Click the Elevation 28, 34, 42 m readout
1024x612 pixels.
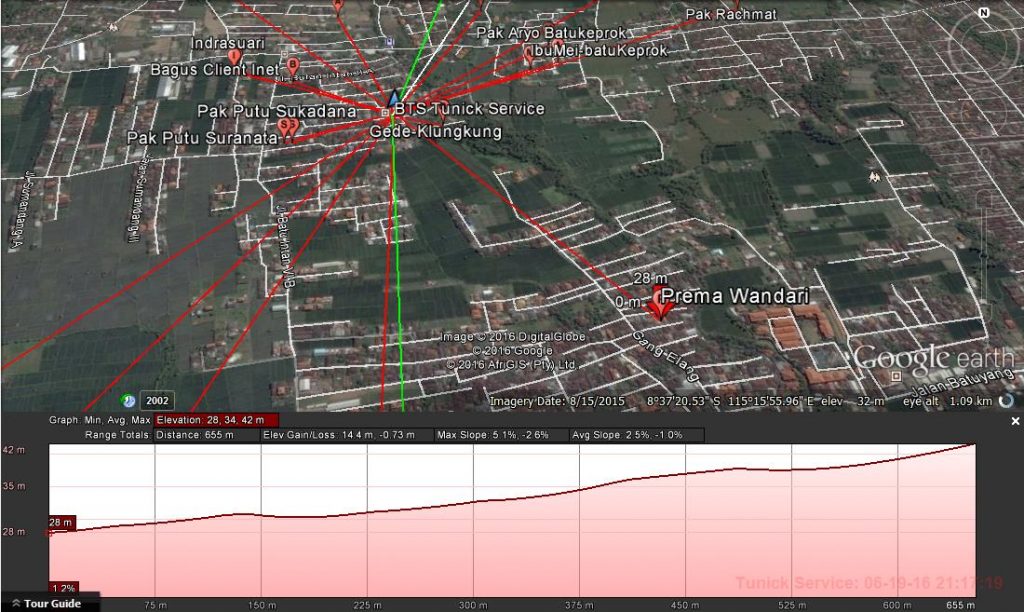click(x=217, y=420)
